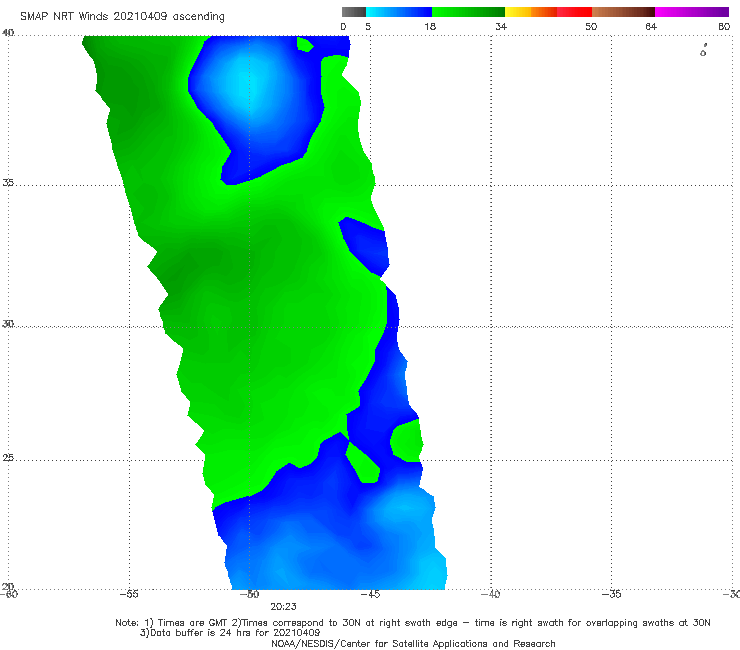Click the longitude axis label '-35'
Image resolution: width=740 pixels, height=650 pixels.
(x=612, y=594)
